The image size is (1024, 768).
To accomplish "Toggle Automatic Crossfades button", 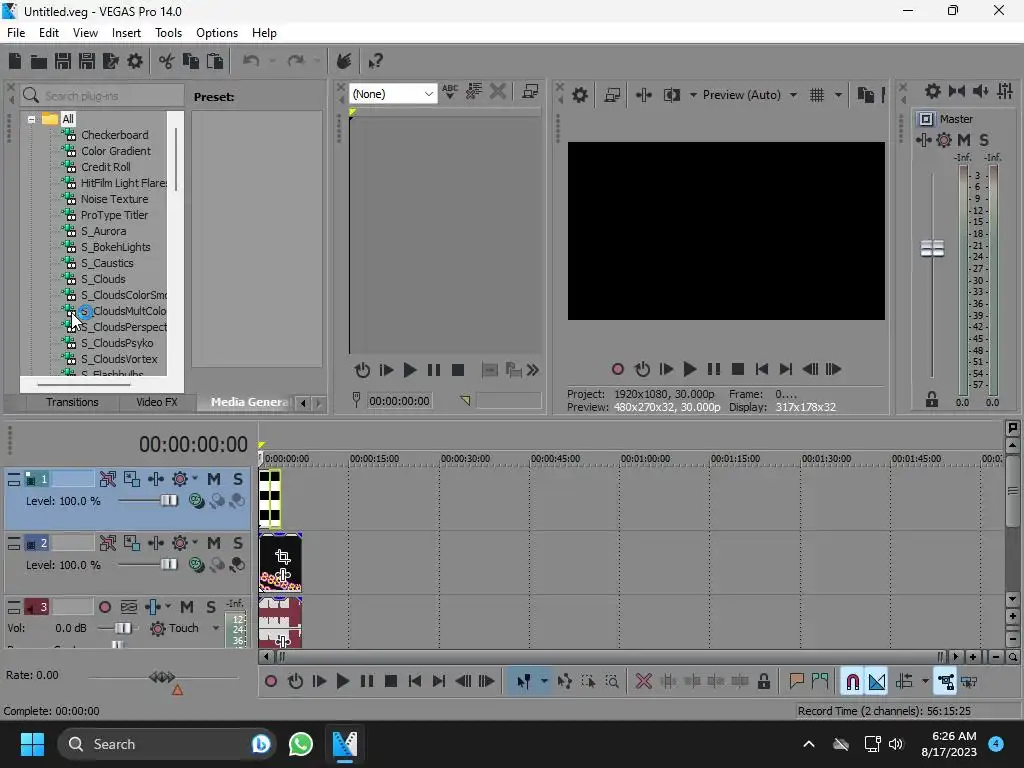I will click(x=876, y=682).
